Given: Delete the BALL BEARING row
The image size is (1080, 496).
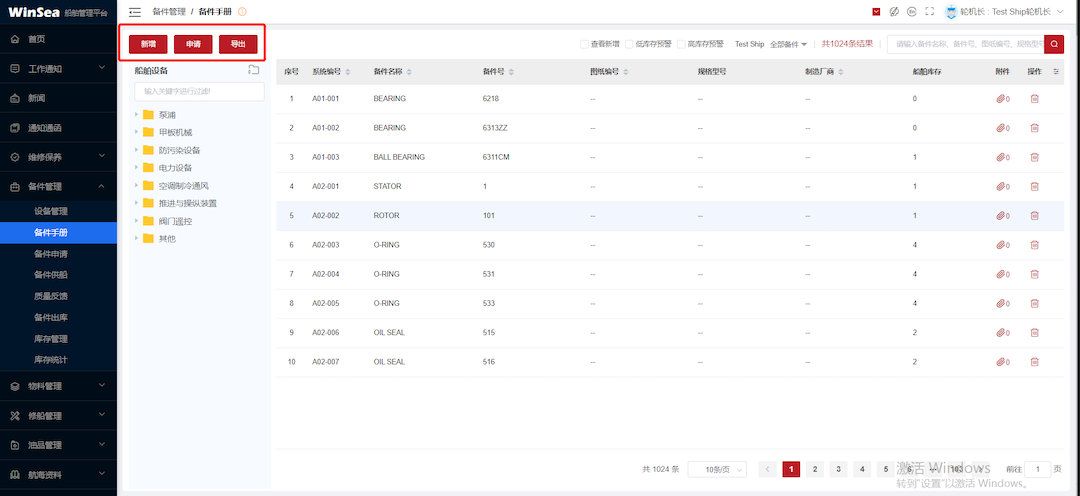Looking at the screenshot, I should pos(1034,158).
